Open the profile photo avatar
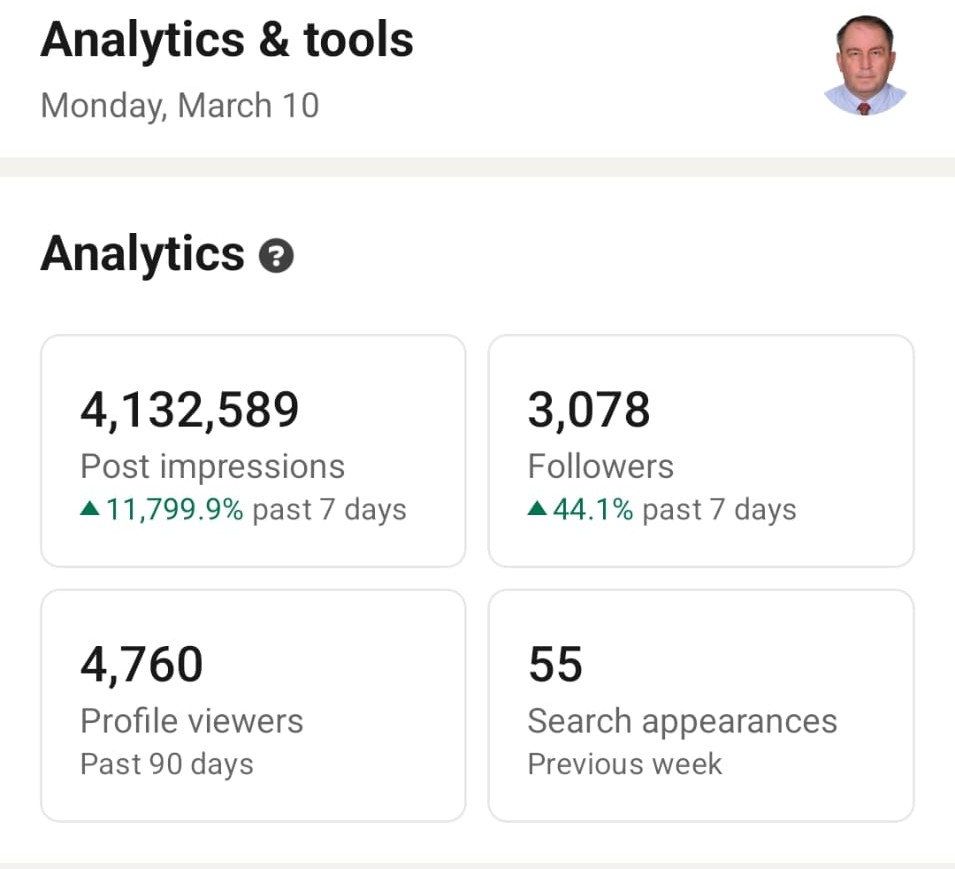The width and height of the screenshot is (955, 869). [x=865, y=65]
